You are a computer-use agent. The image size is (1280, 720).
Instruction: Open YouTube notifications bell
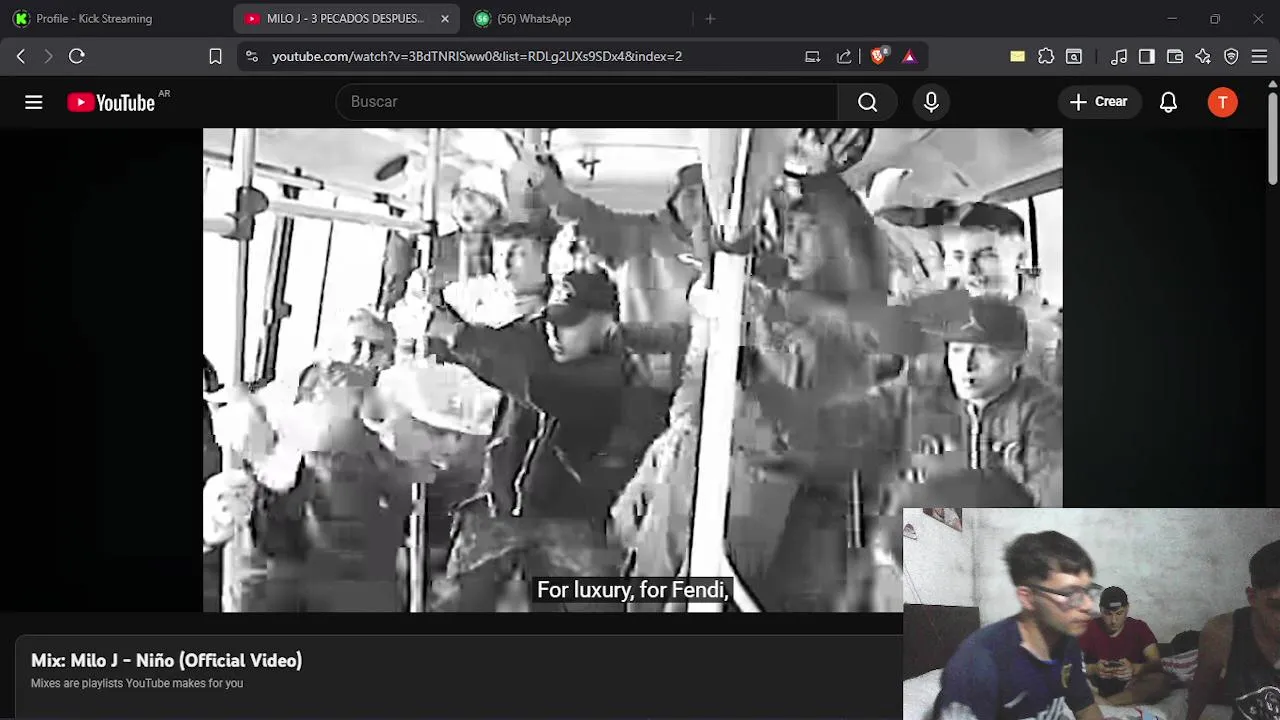point(1168,102)
